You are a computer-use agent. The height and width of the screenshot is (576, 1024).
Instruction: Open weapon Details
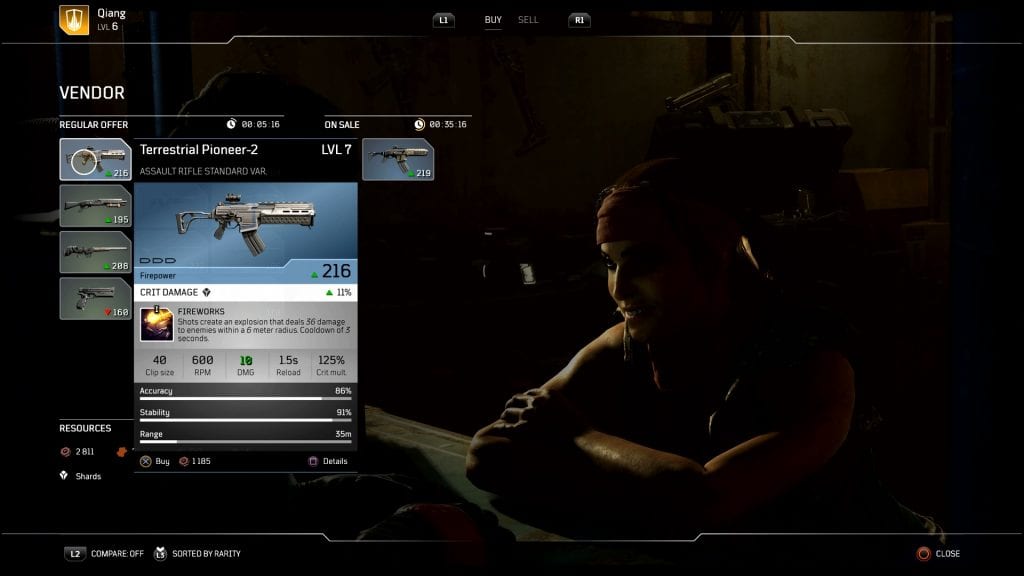point(335,461)
